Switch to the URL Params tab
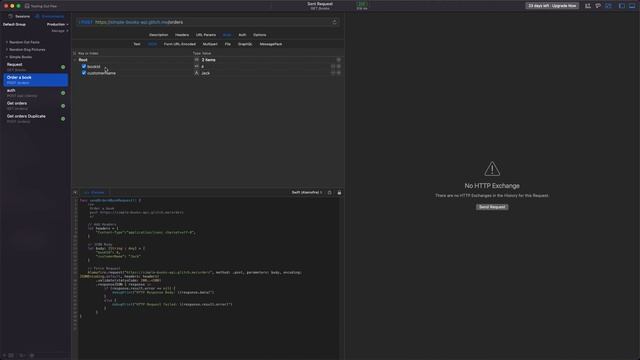 coord(206,35)
